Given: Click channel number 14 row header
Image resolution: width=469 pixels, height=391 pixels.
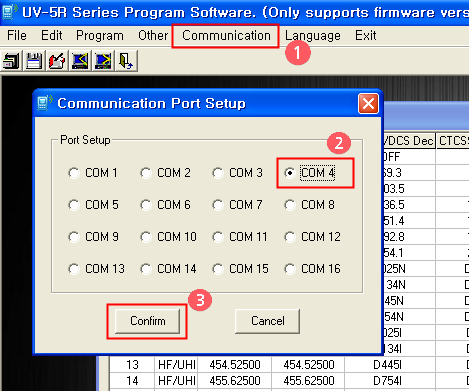Looking at the screenshot, I should click(132, 381).
